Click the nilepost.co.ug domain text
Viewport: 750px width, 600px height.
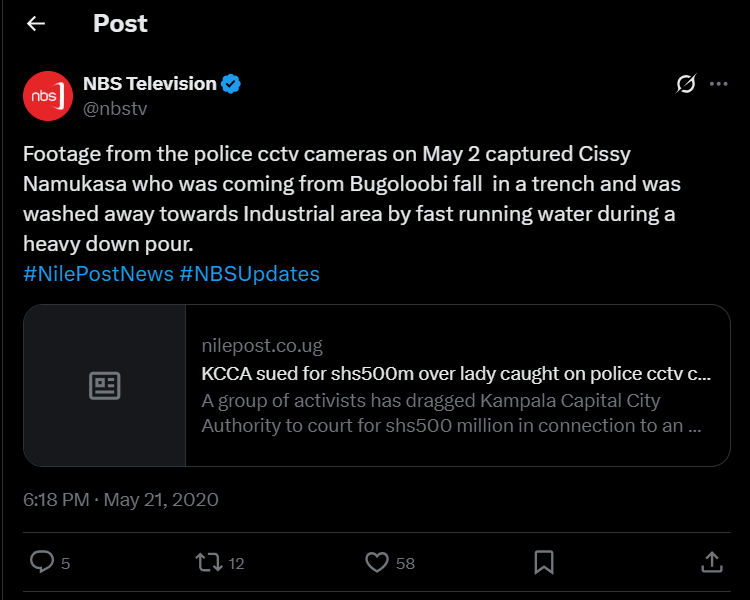(x=262, y=347)
